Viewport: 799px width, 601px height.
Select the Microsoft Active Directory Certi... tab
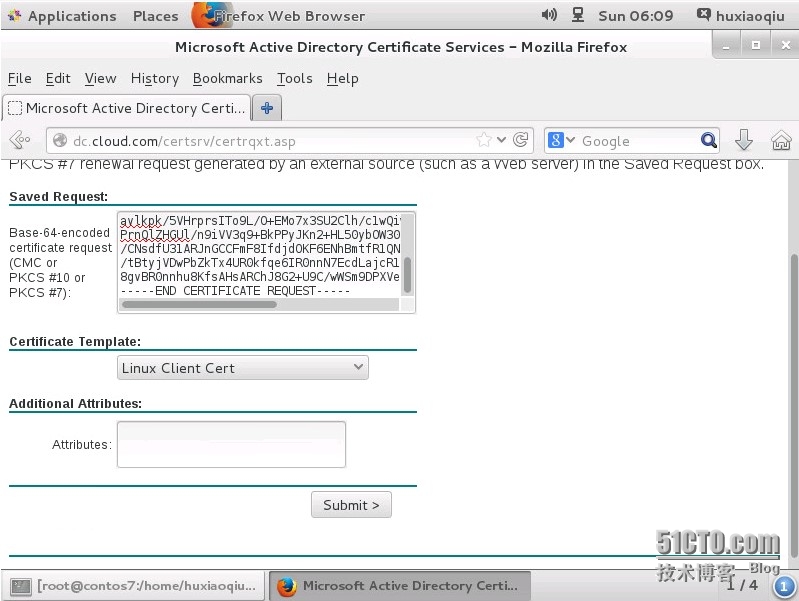click(127, 108)
